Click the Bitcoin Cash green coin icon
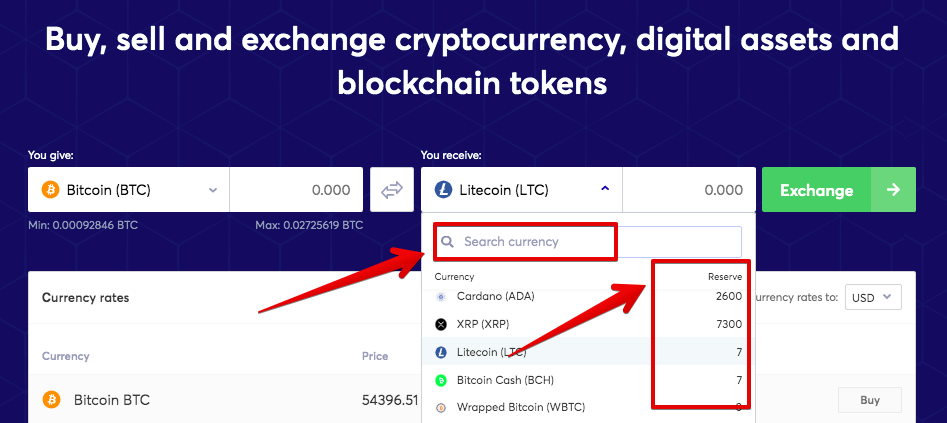 tap(441, 380)
